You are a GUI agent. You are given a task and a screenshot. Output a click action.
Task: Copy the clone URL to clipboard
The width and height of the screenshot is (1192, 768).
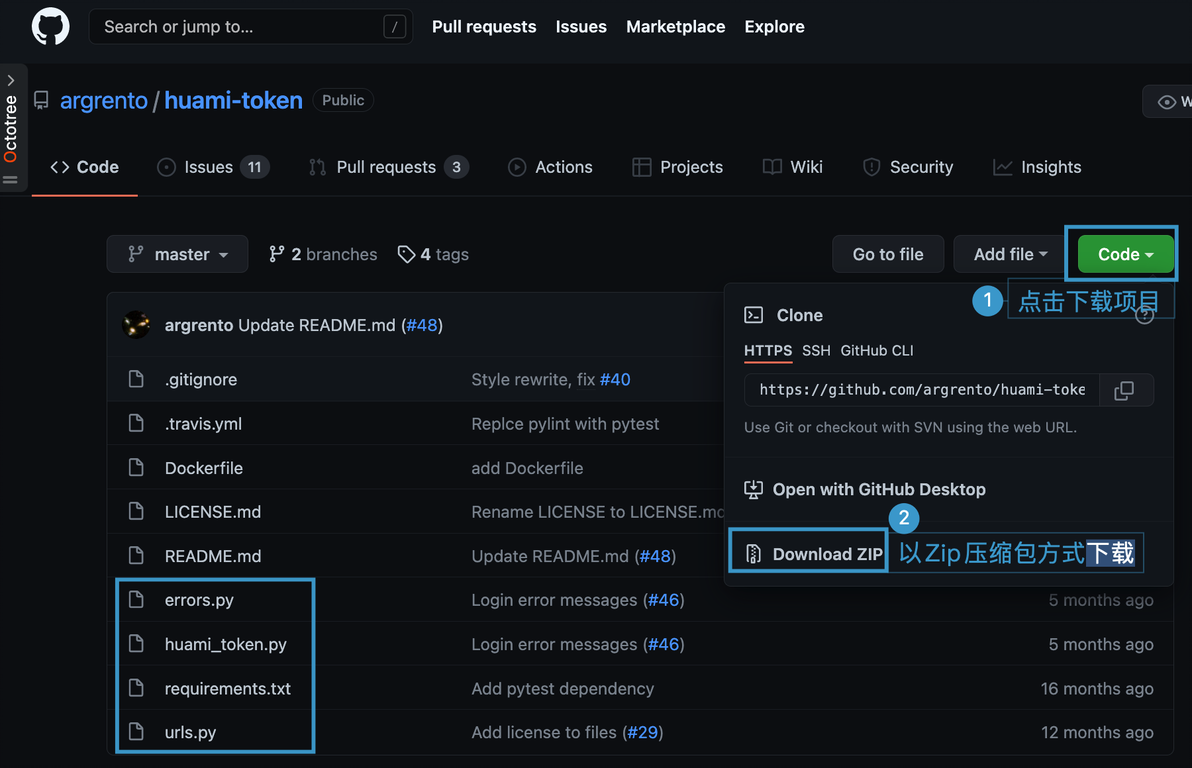[1124, 391]
